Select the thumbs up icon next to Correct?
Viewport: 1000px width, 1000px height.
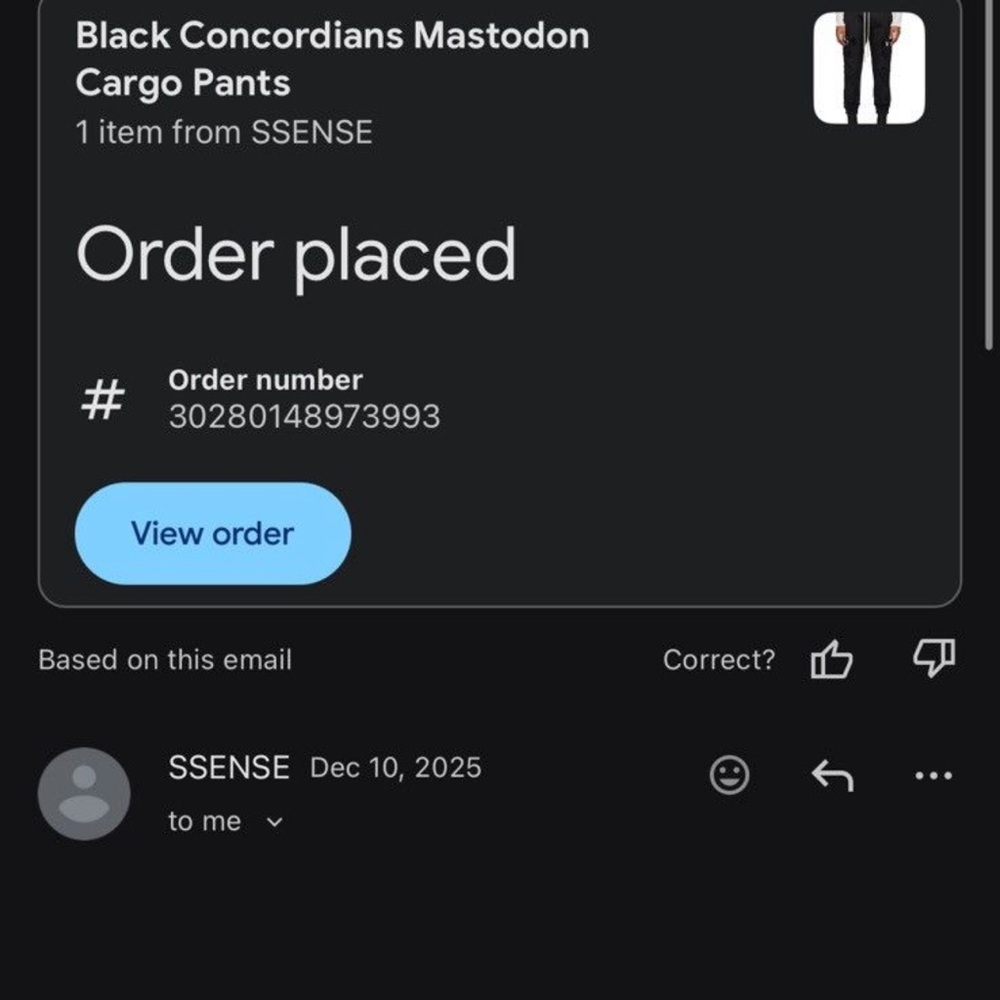click(833, 659)
